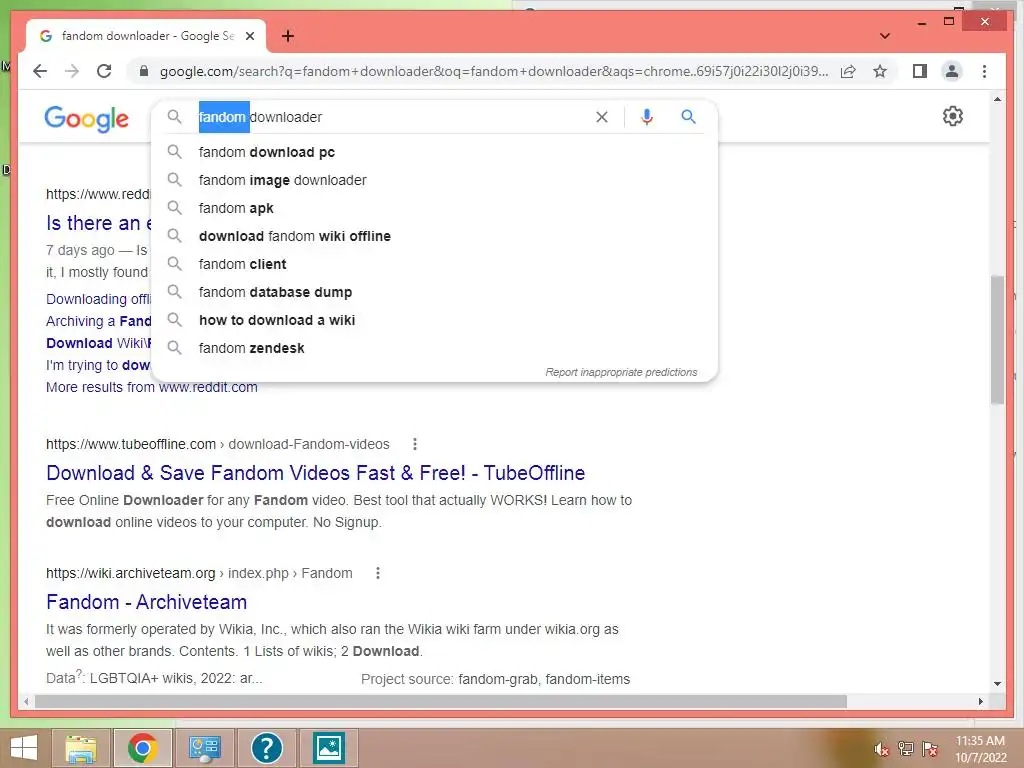
Task: Close the fandom downloader tab
Action: click(249, 36)
